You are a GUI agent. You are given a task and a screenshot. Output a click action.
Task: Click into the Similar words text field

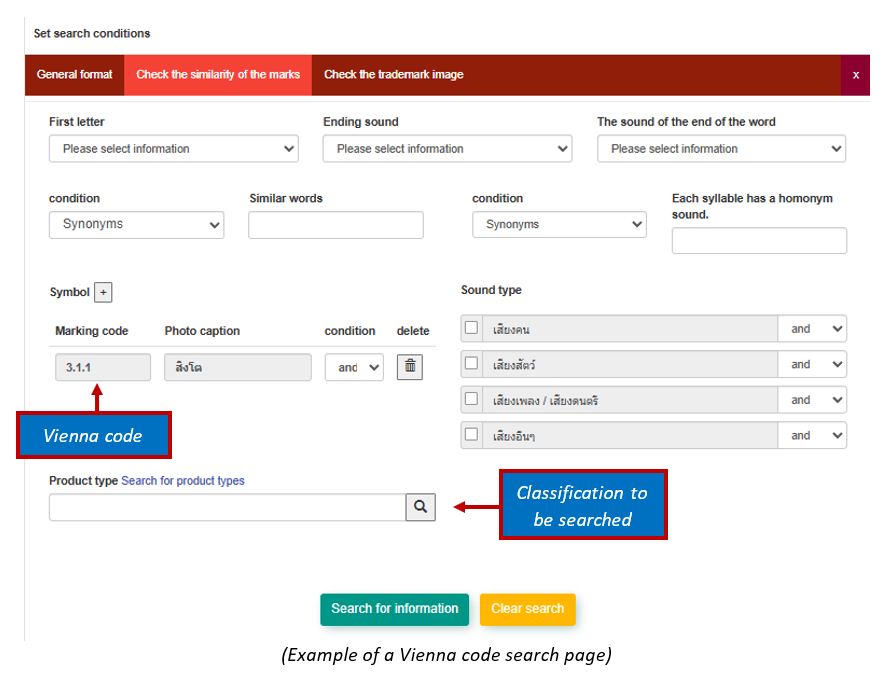point(335,225)
